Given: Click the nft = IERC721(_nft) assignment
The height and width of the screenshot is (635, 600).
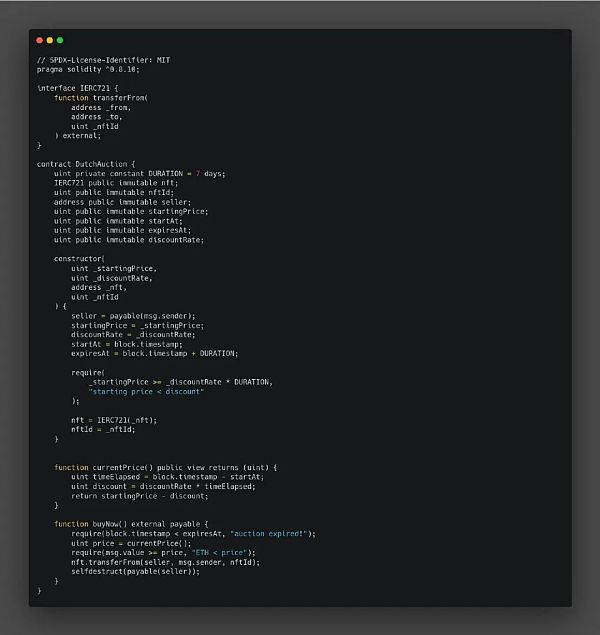Looking at the screenshot, I should point(114,419).
